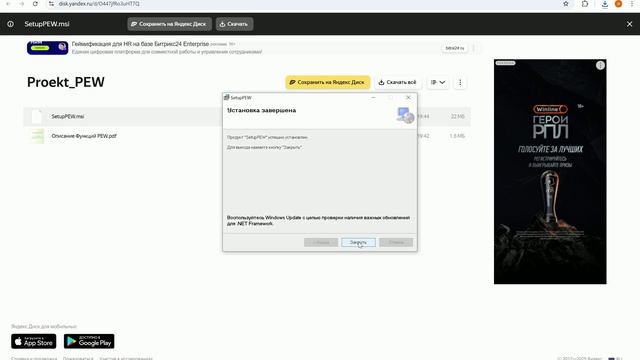
Task: Select the SetupPEW.msi file row
Action: click(x=247, y=116)
